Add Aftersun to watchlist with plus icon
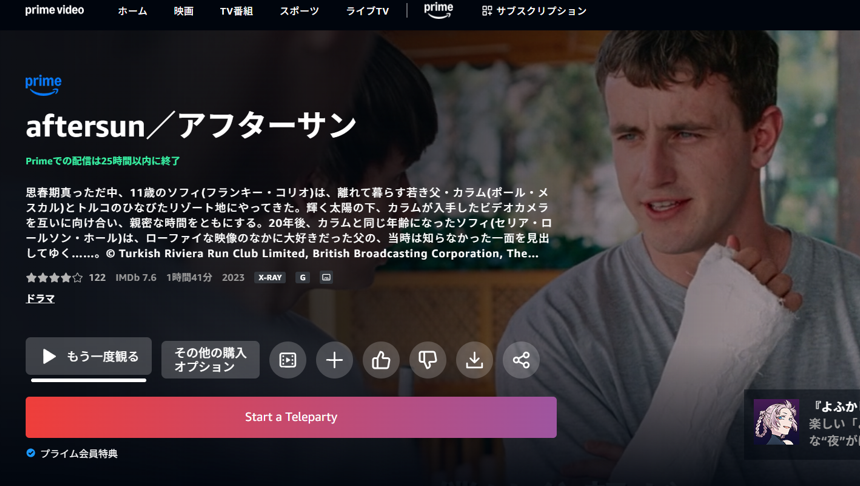860x486 pixels. (335, 360)
